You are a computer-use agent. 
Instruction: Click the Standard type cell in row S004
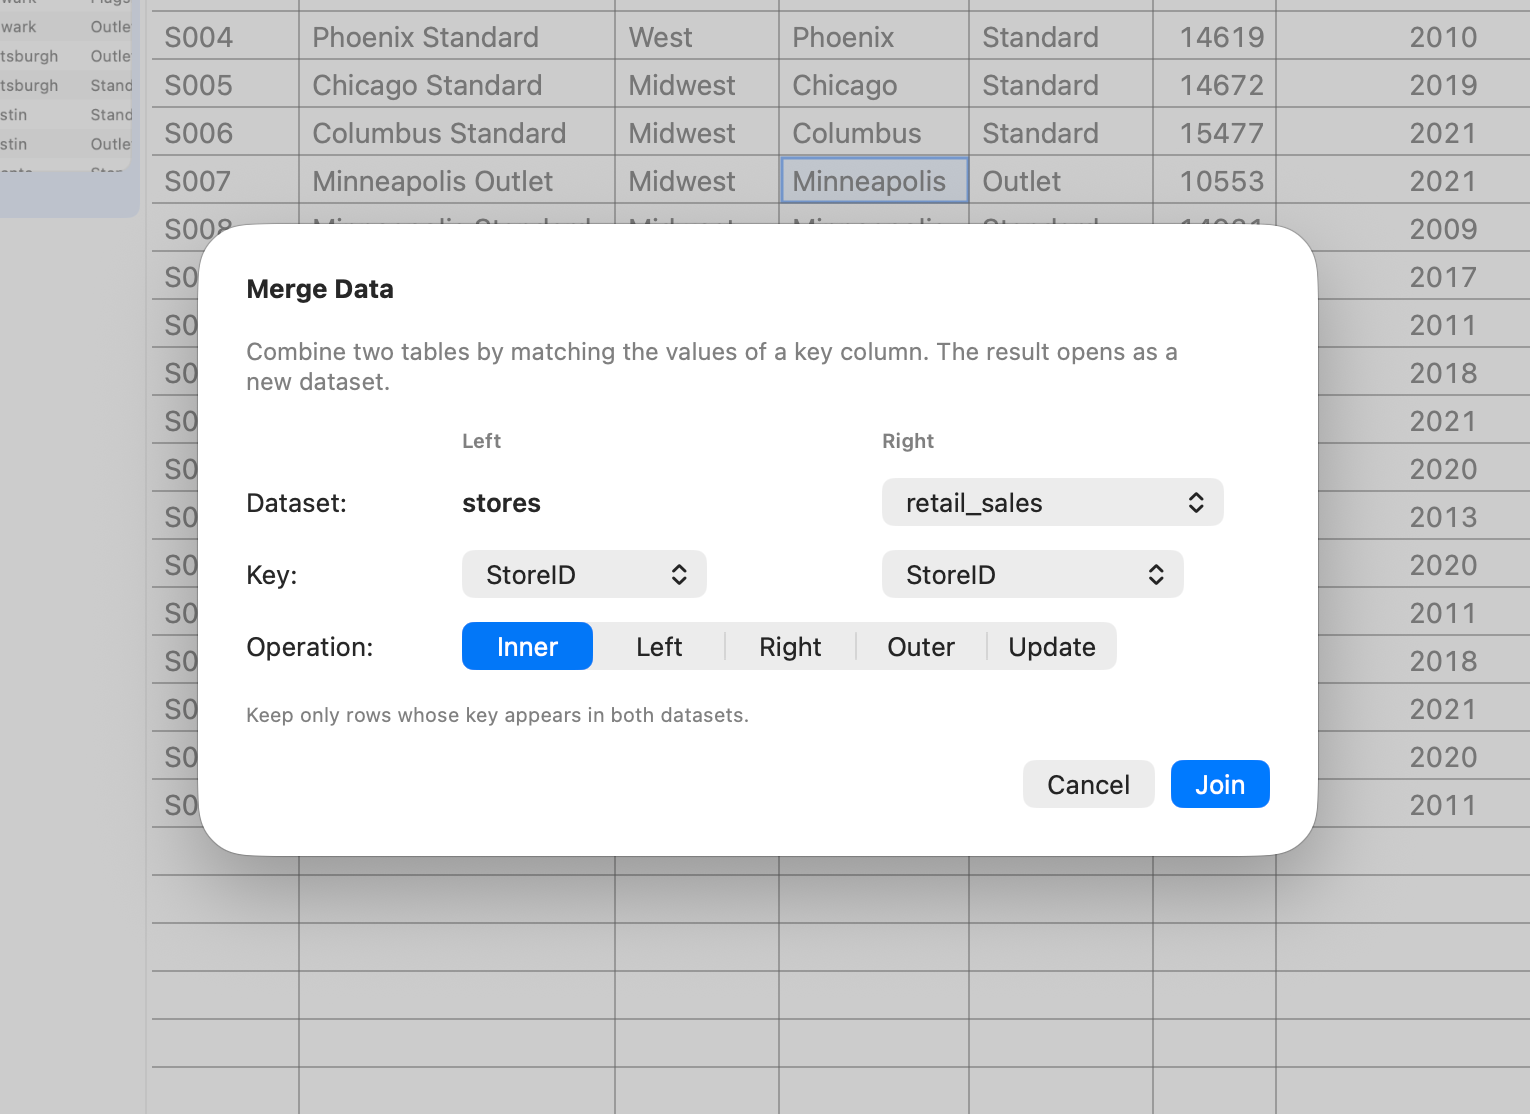[x=1061, y=37]
